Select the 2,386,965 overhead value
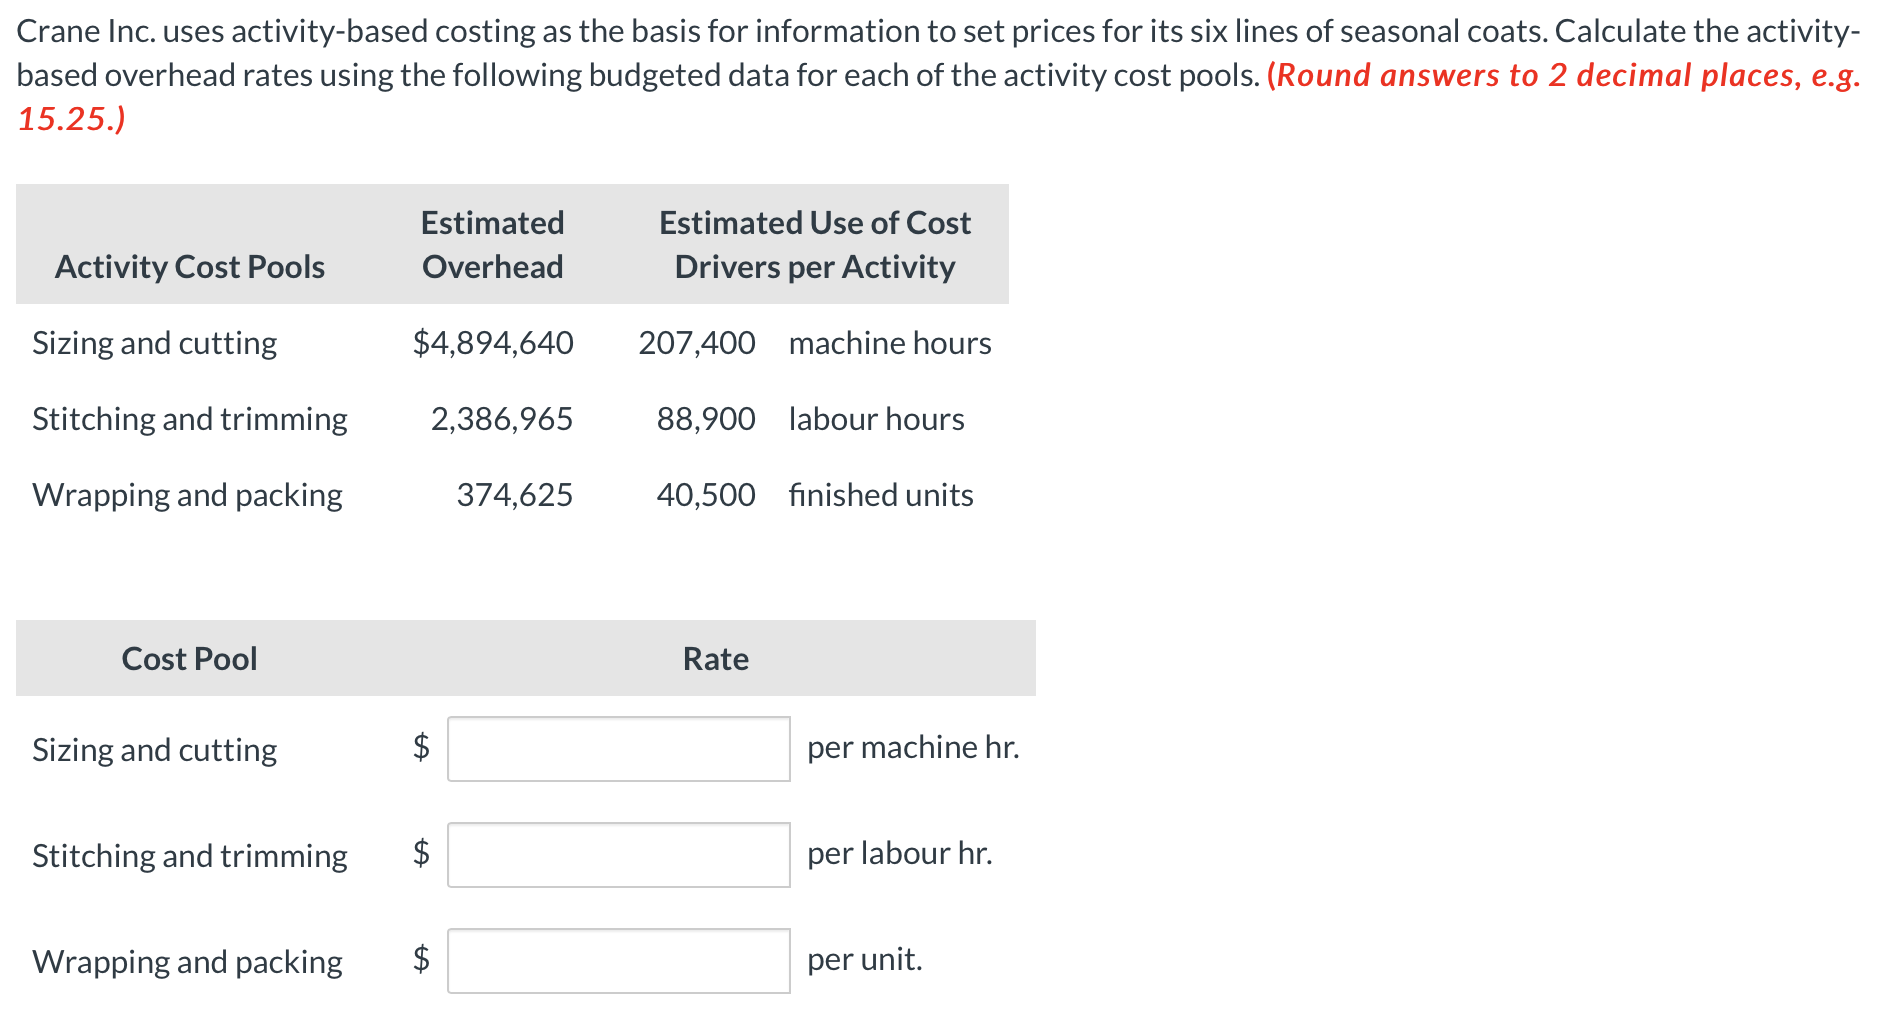The image size is (1886, 1034). (x=502, y=419)
